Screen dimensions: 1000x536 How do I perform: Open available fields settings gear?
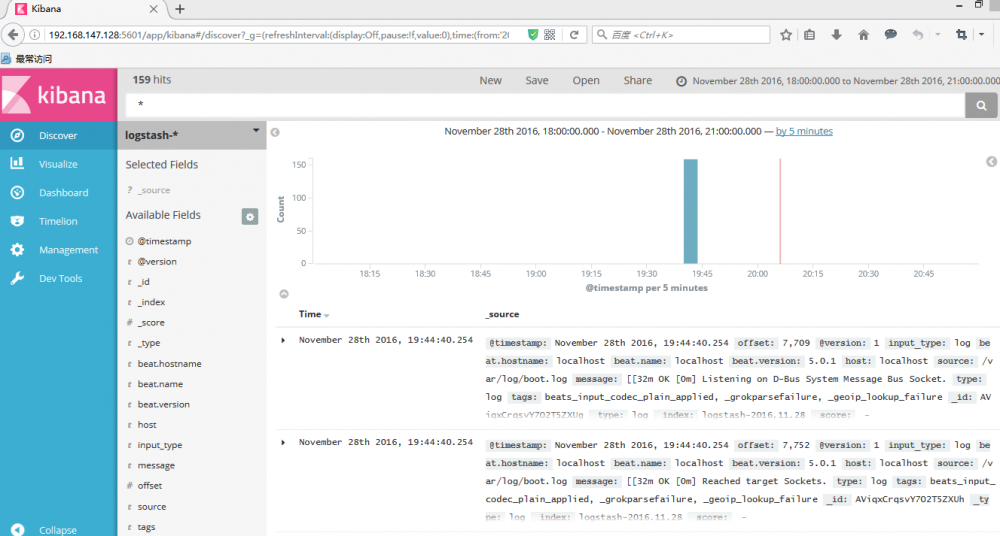tap(250, 217)
